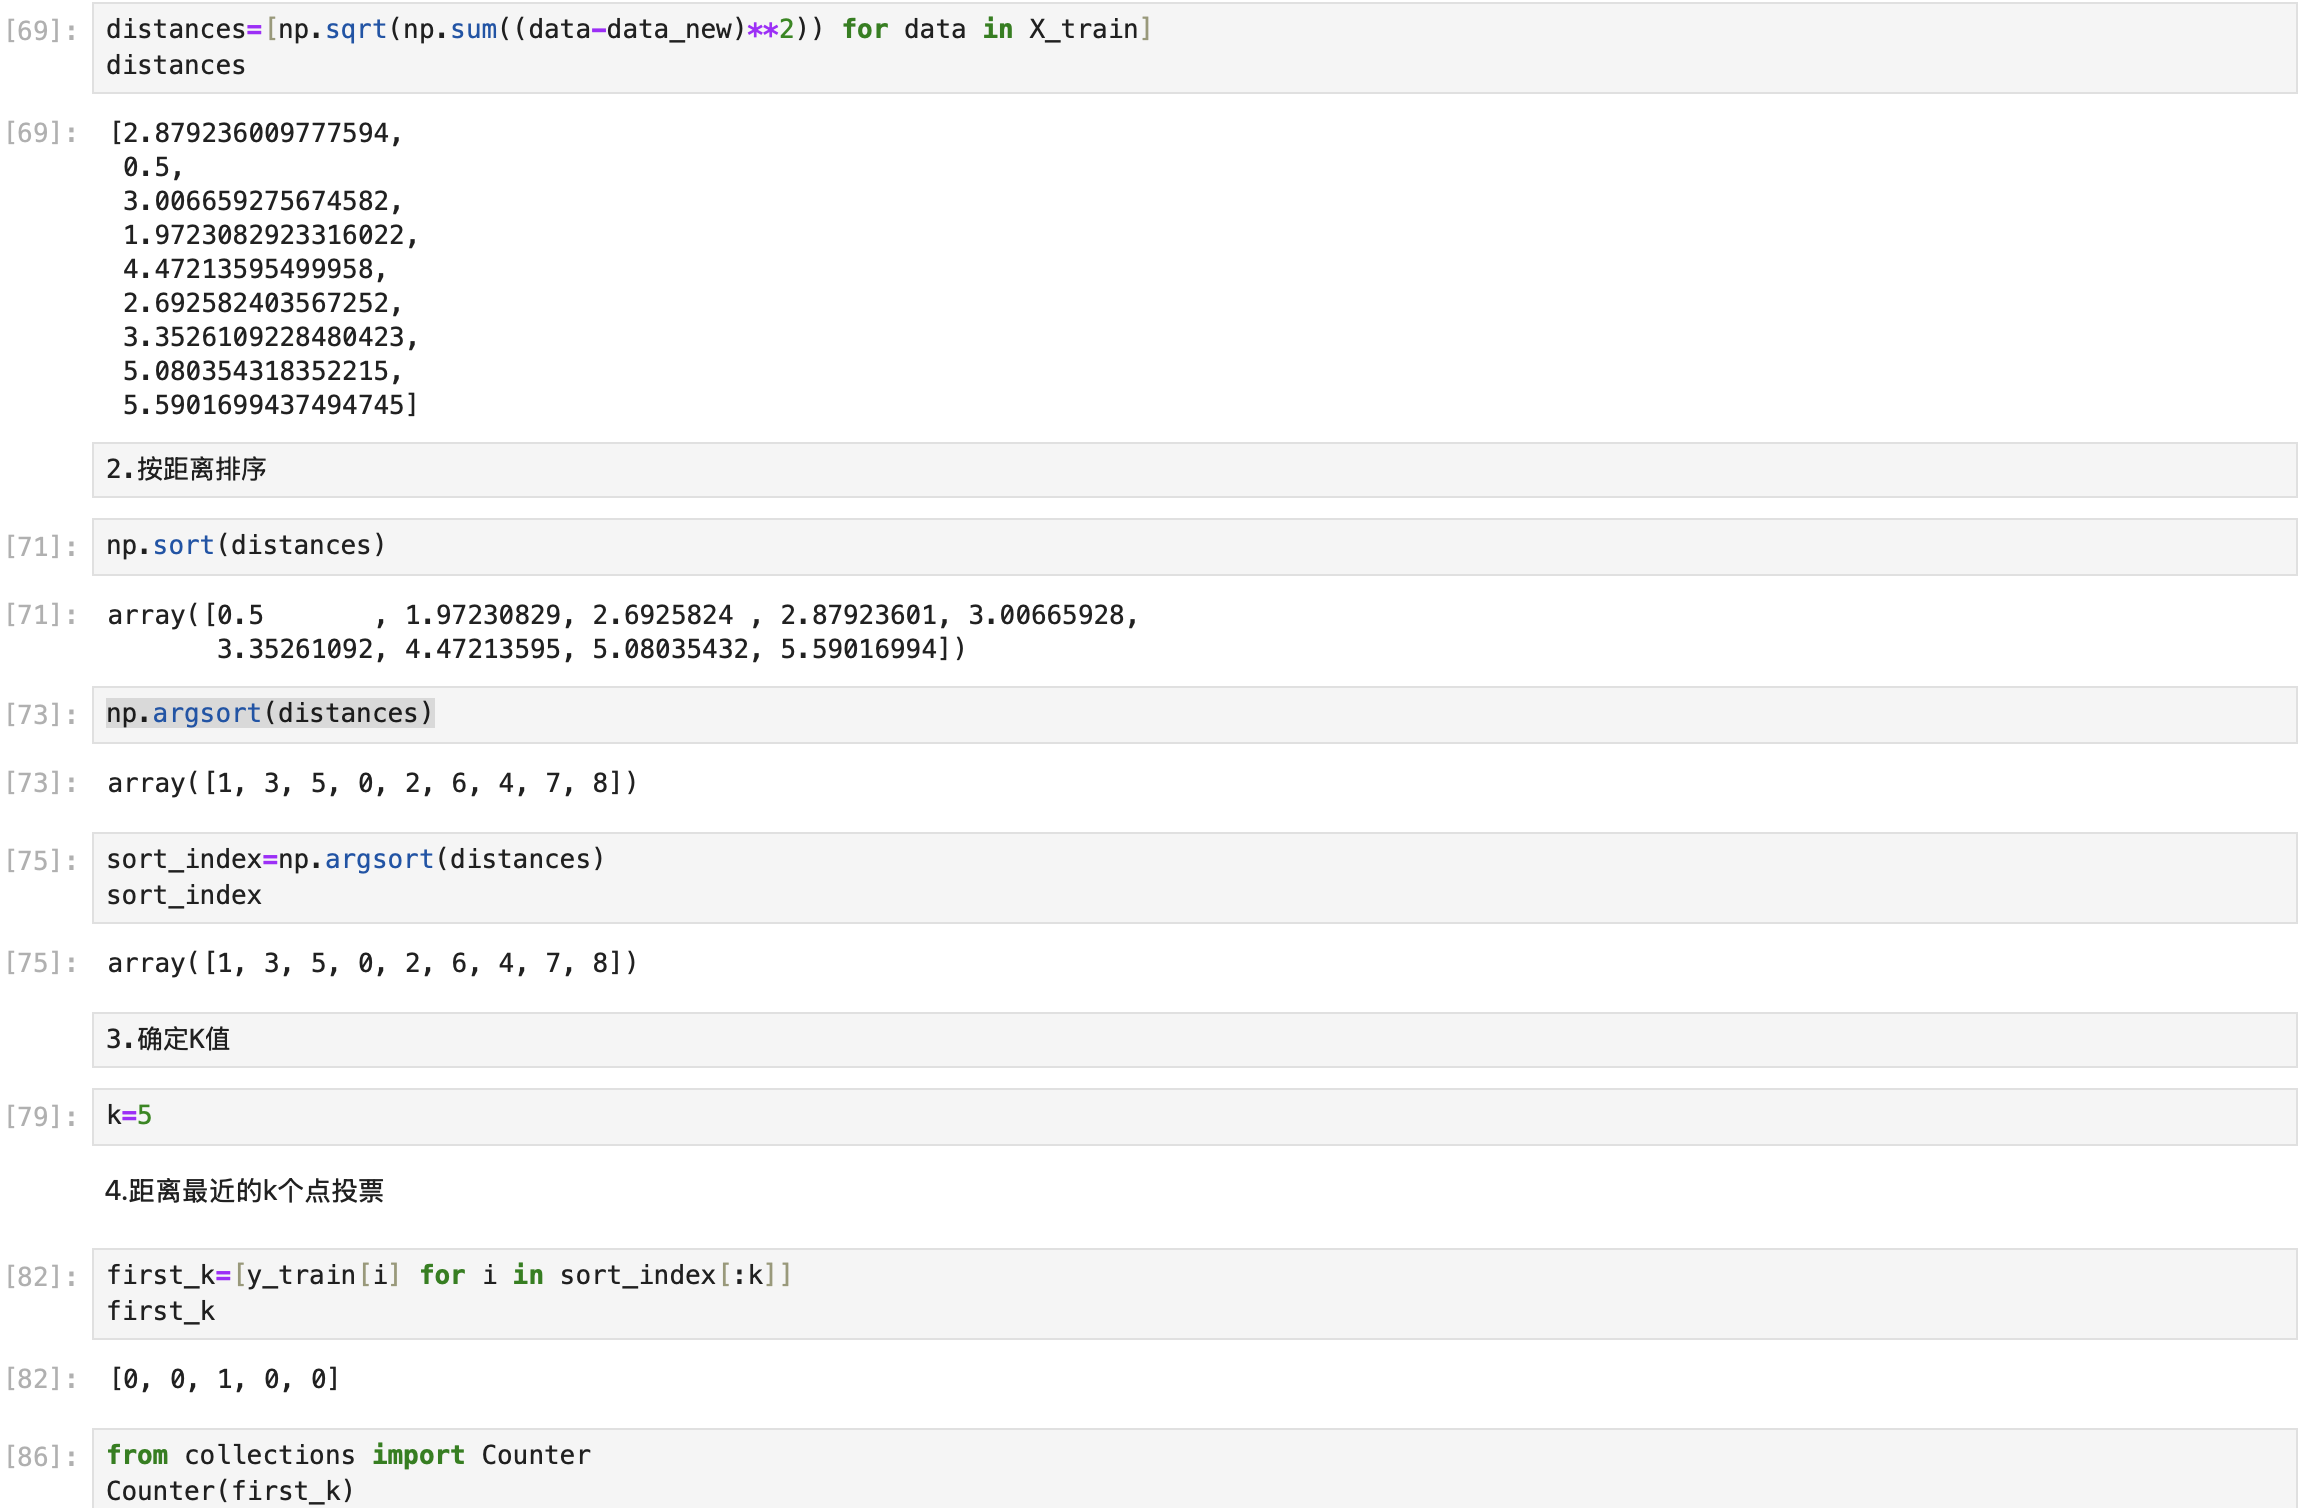Click the [73] output prompt of argsort
This screenshot has width=2298, height=1508.
[41, 783]
